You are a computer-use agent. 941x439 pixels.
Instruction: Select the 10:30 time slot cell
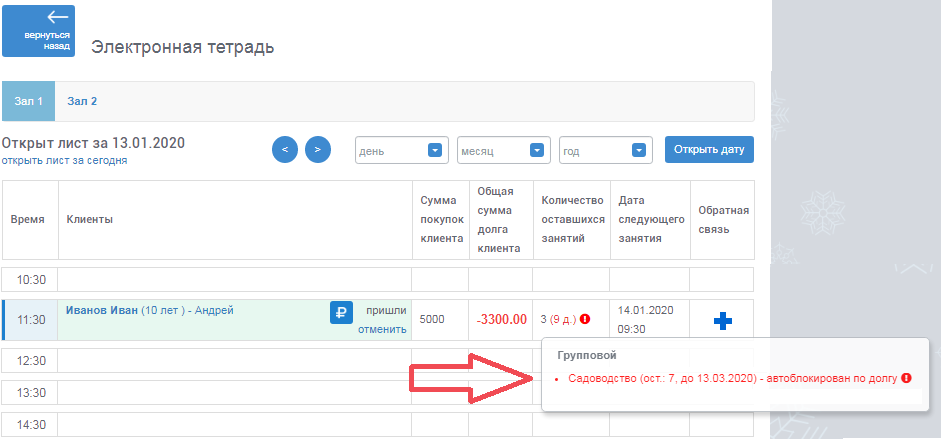(29, 280)
